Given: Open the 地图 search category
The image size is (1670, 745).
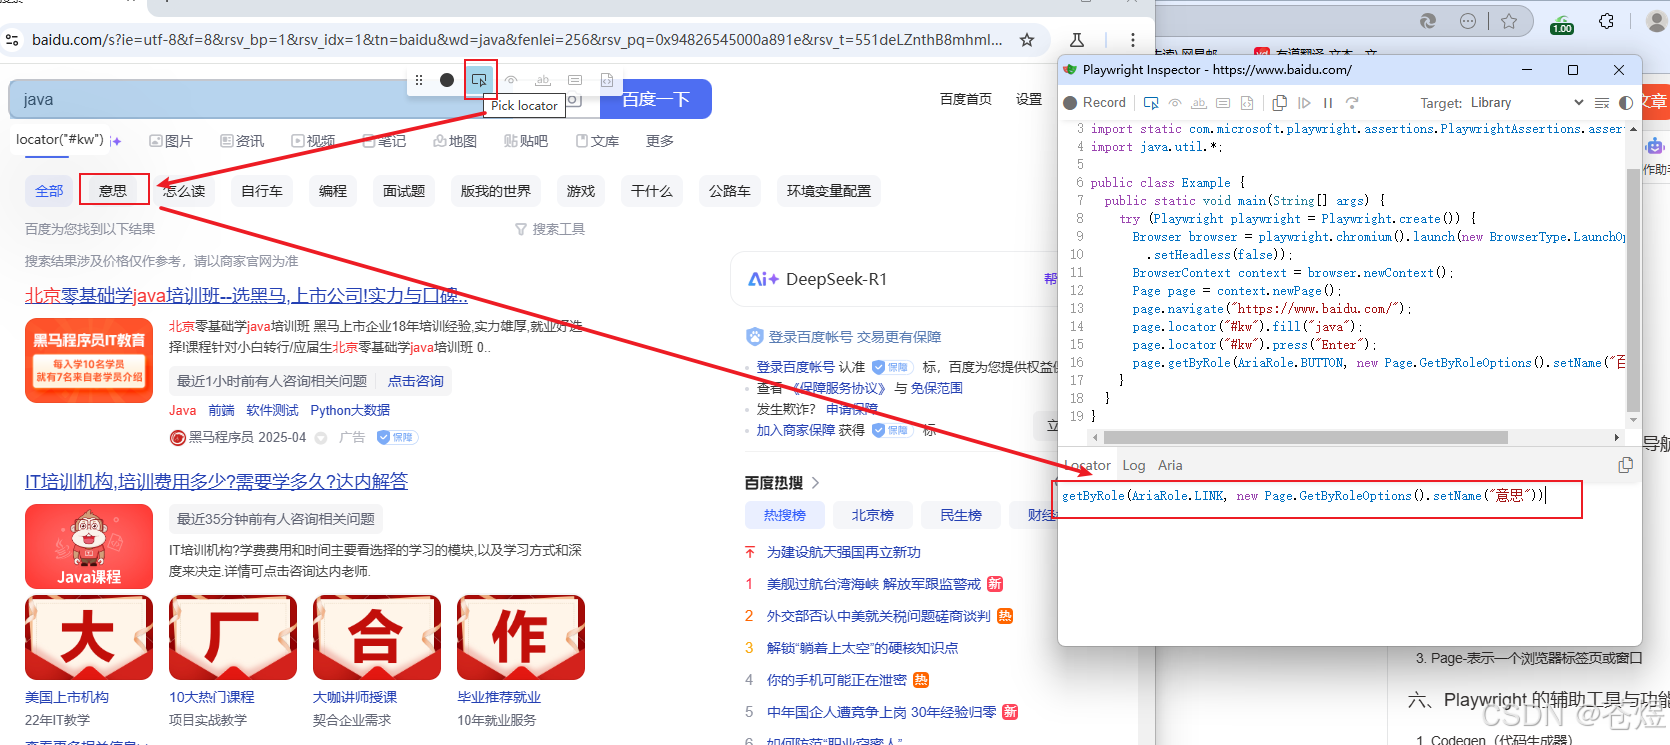Looking at the screenshot, I should click(455, 141).
